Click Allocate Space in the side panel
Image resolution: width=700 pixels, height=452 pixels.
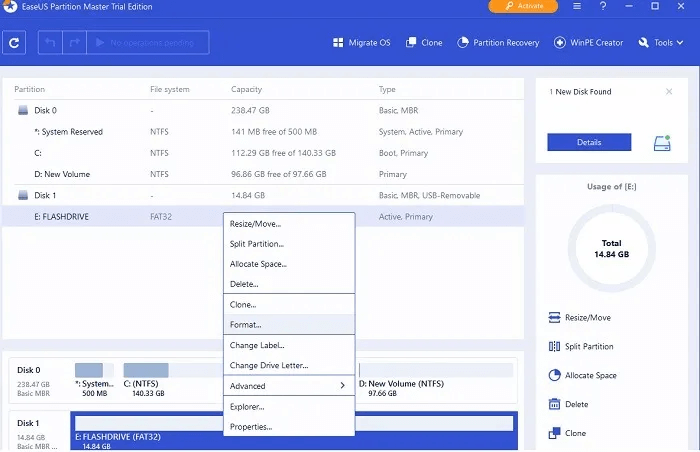coord(583,375)
